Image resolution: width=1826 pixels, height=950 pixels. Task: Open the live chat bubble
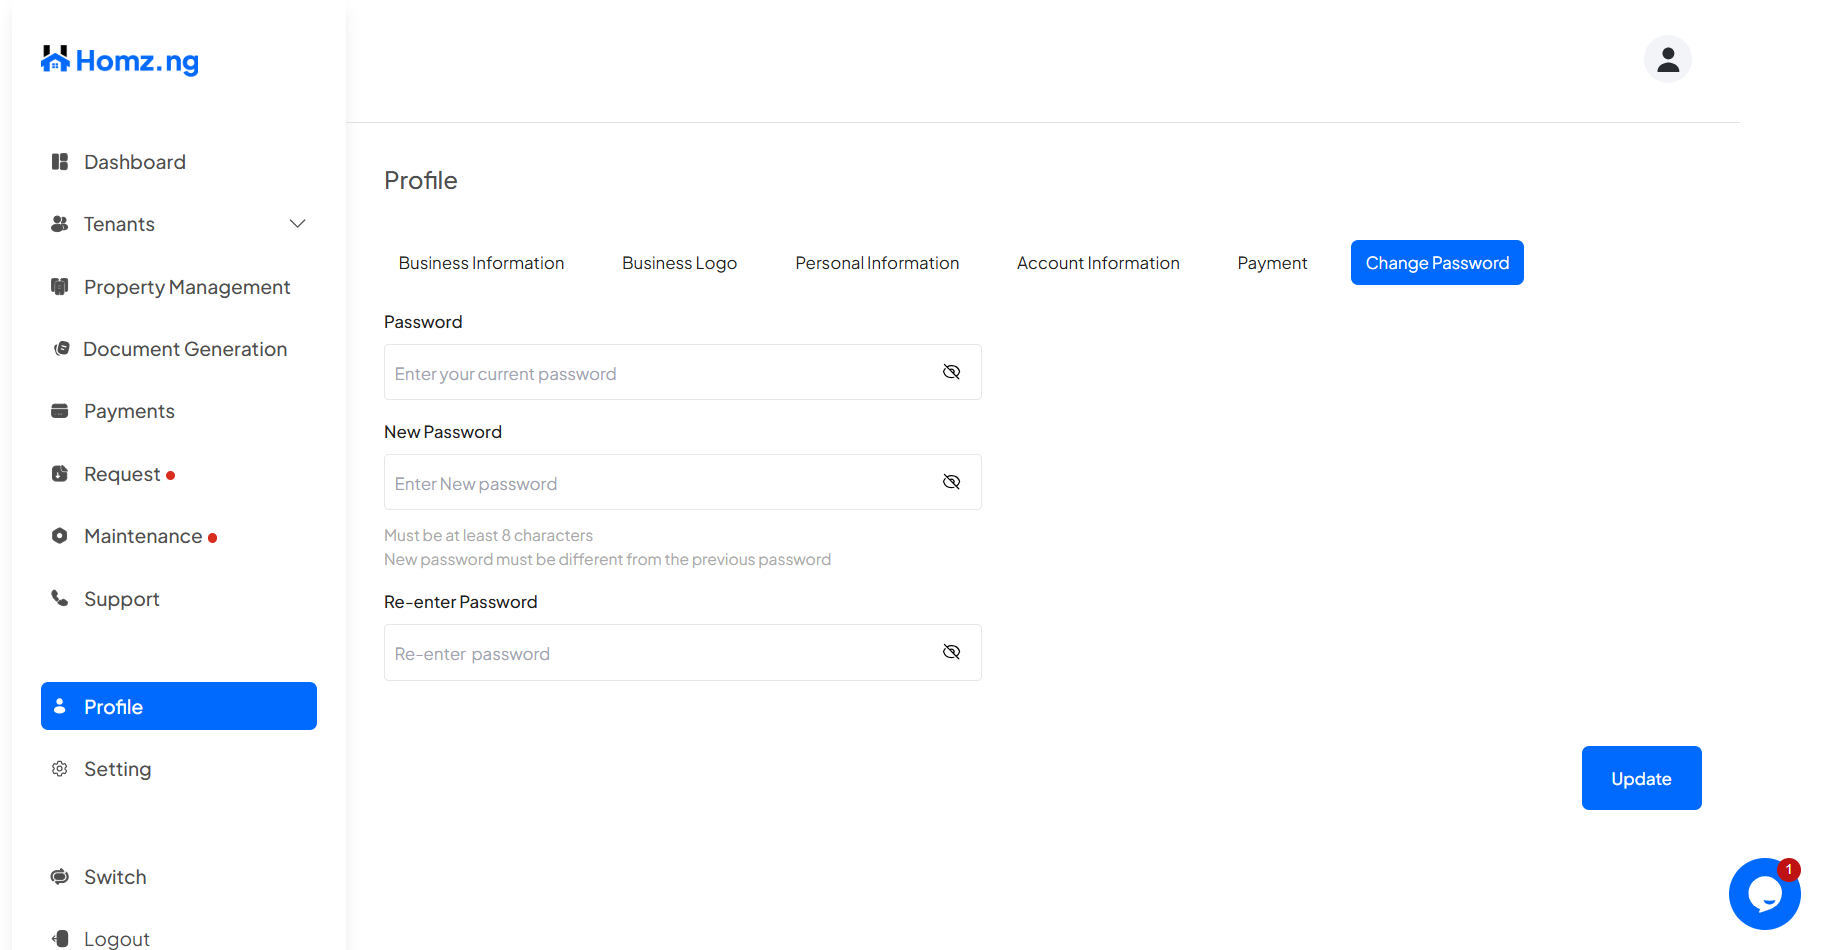[x=1765, y=894]
